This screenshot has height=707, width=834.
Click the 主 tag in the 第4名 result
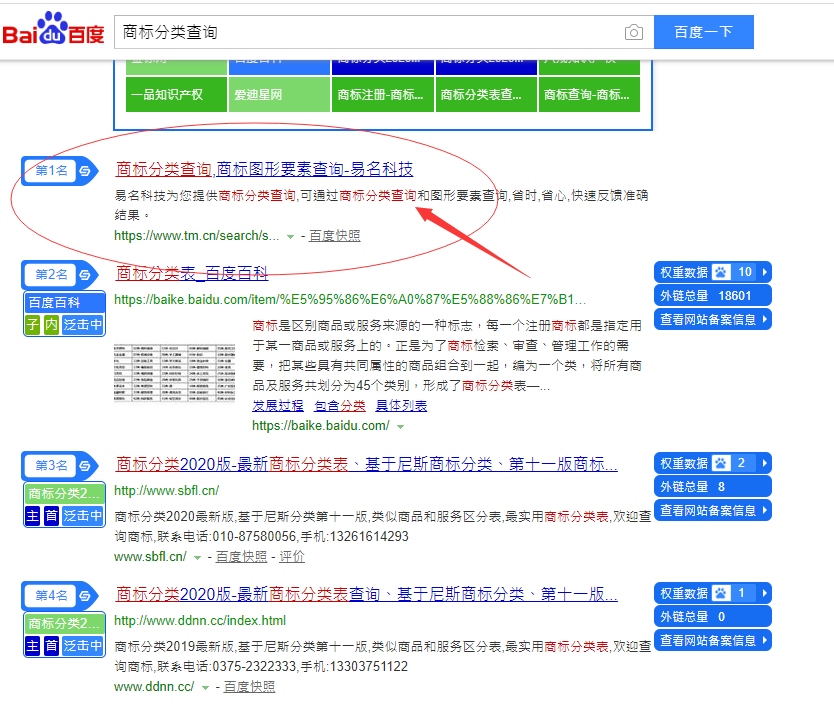(x=32, y=645)
